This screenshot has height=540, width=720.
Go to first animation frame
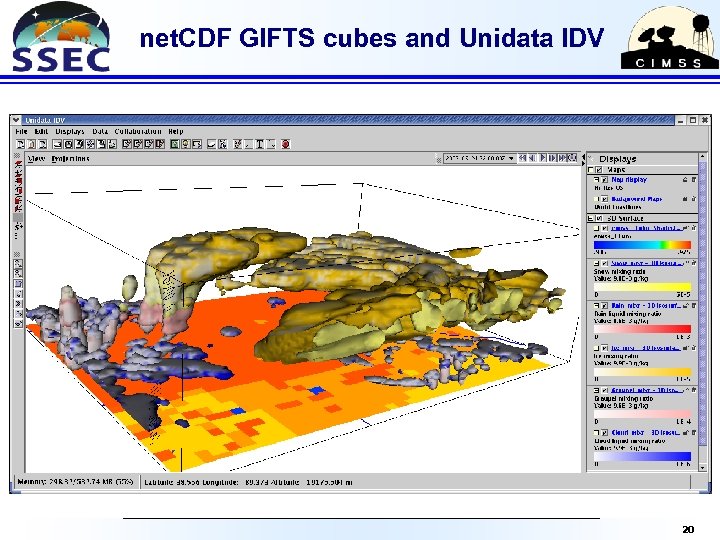pyautogui.click(x=522, y=158)
